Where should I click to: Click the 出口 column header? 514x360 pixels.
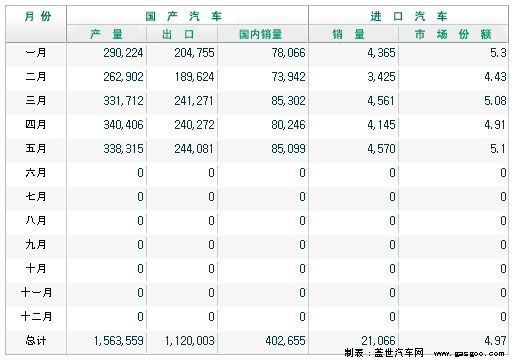click(178, 34)
